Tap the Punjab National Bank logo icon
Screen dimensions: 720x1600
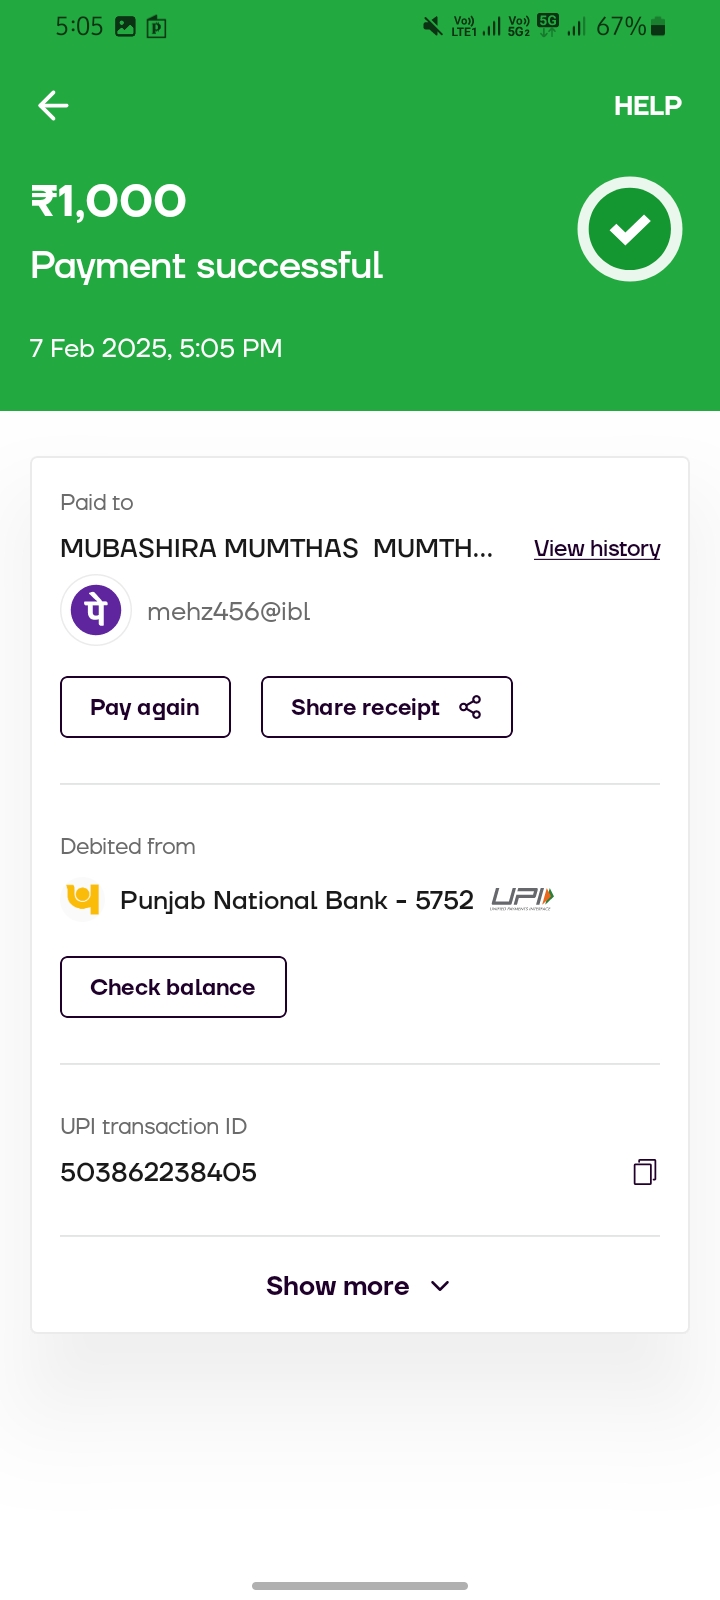(x=82, y=899)
